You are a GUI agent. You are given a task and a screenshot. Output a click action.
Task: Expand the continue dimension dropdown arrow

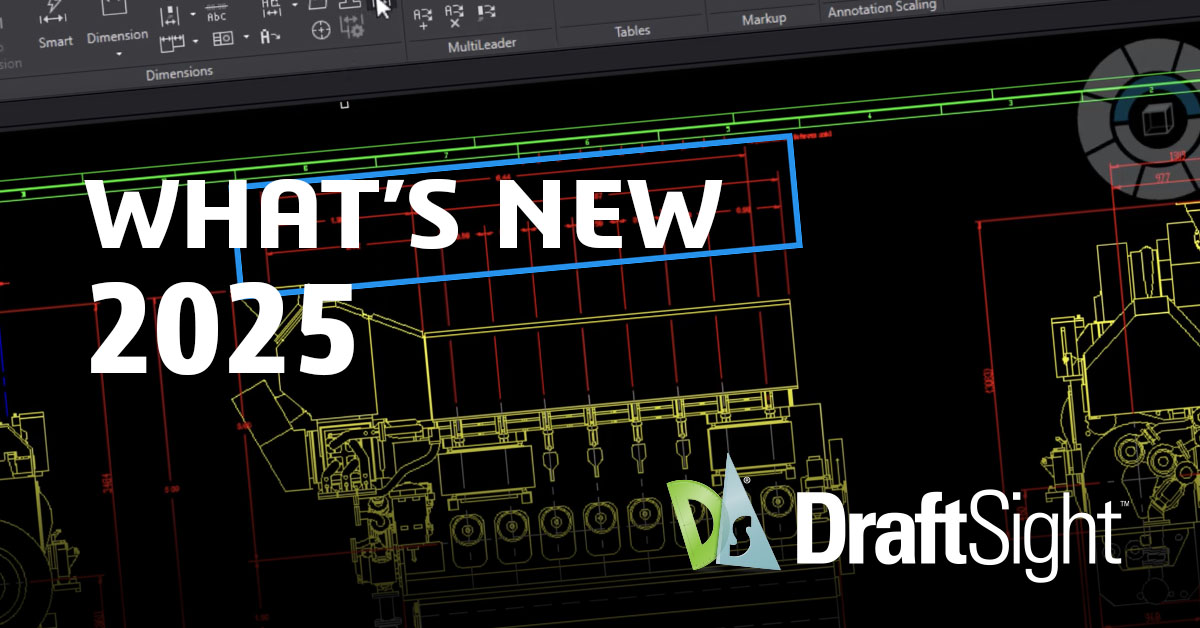pyautogui.click(x=194, y=42)
